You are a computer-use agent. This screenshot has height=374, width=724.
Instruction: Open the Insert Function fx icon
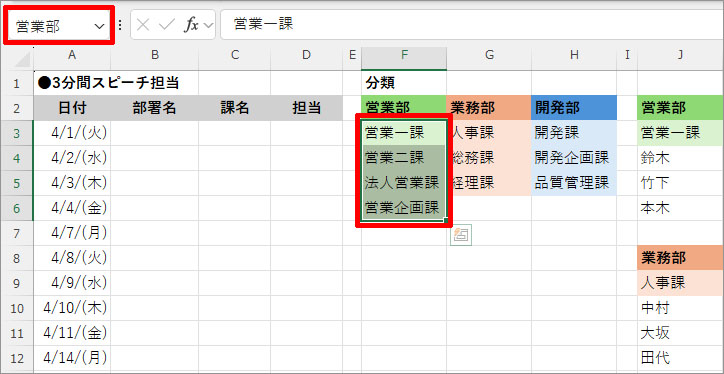click(x=191, y=25)
